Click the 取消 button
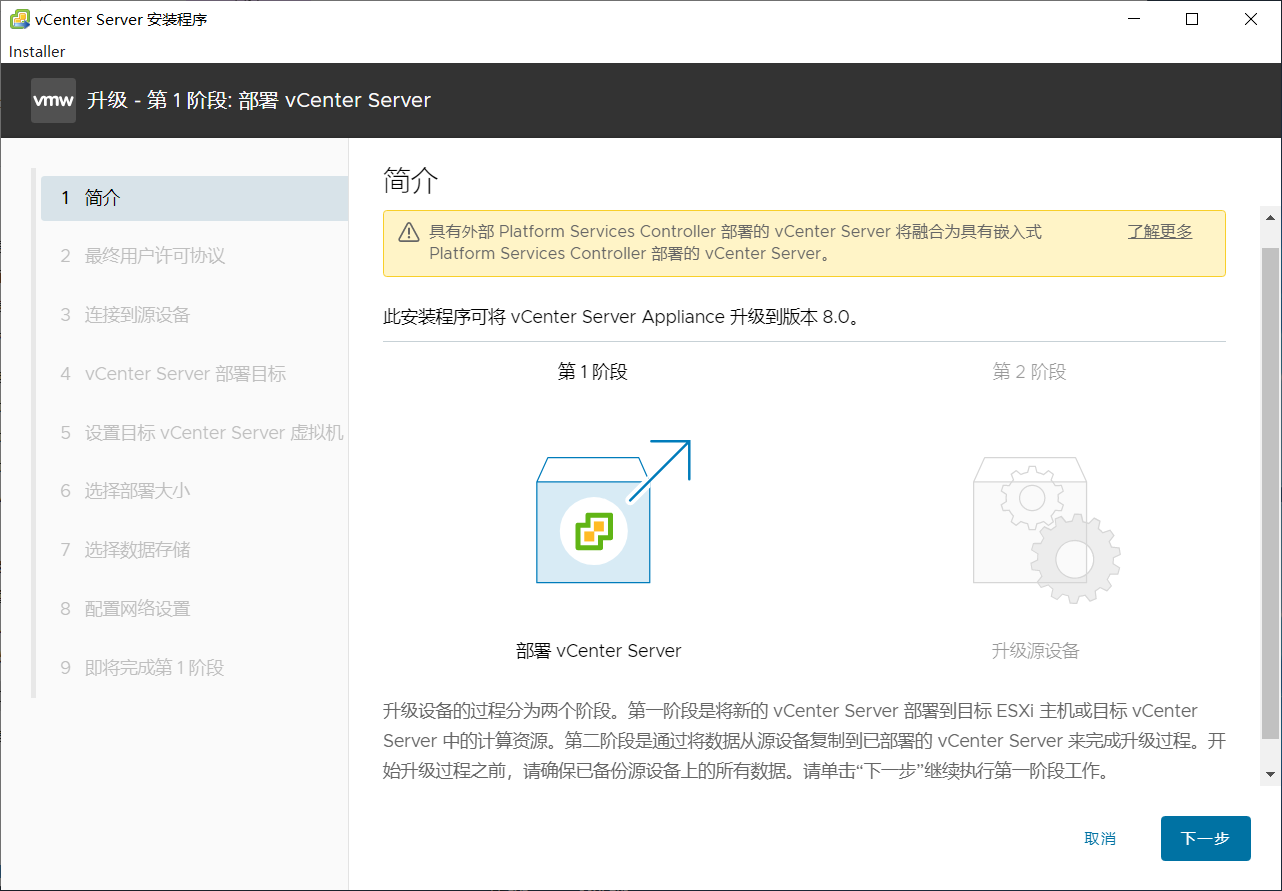Viewport: 1282px width, 891px height. [1100, 838]
